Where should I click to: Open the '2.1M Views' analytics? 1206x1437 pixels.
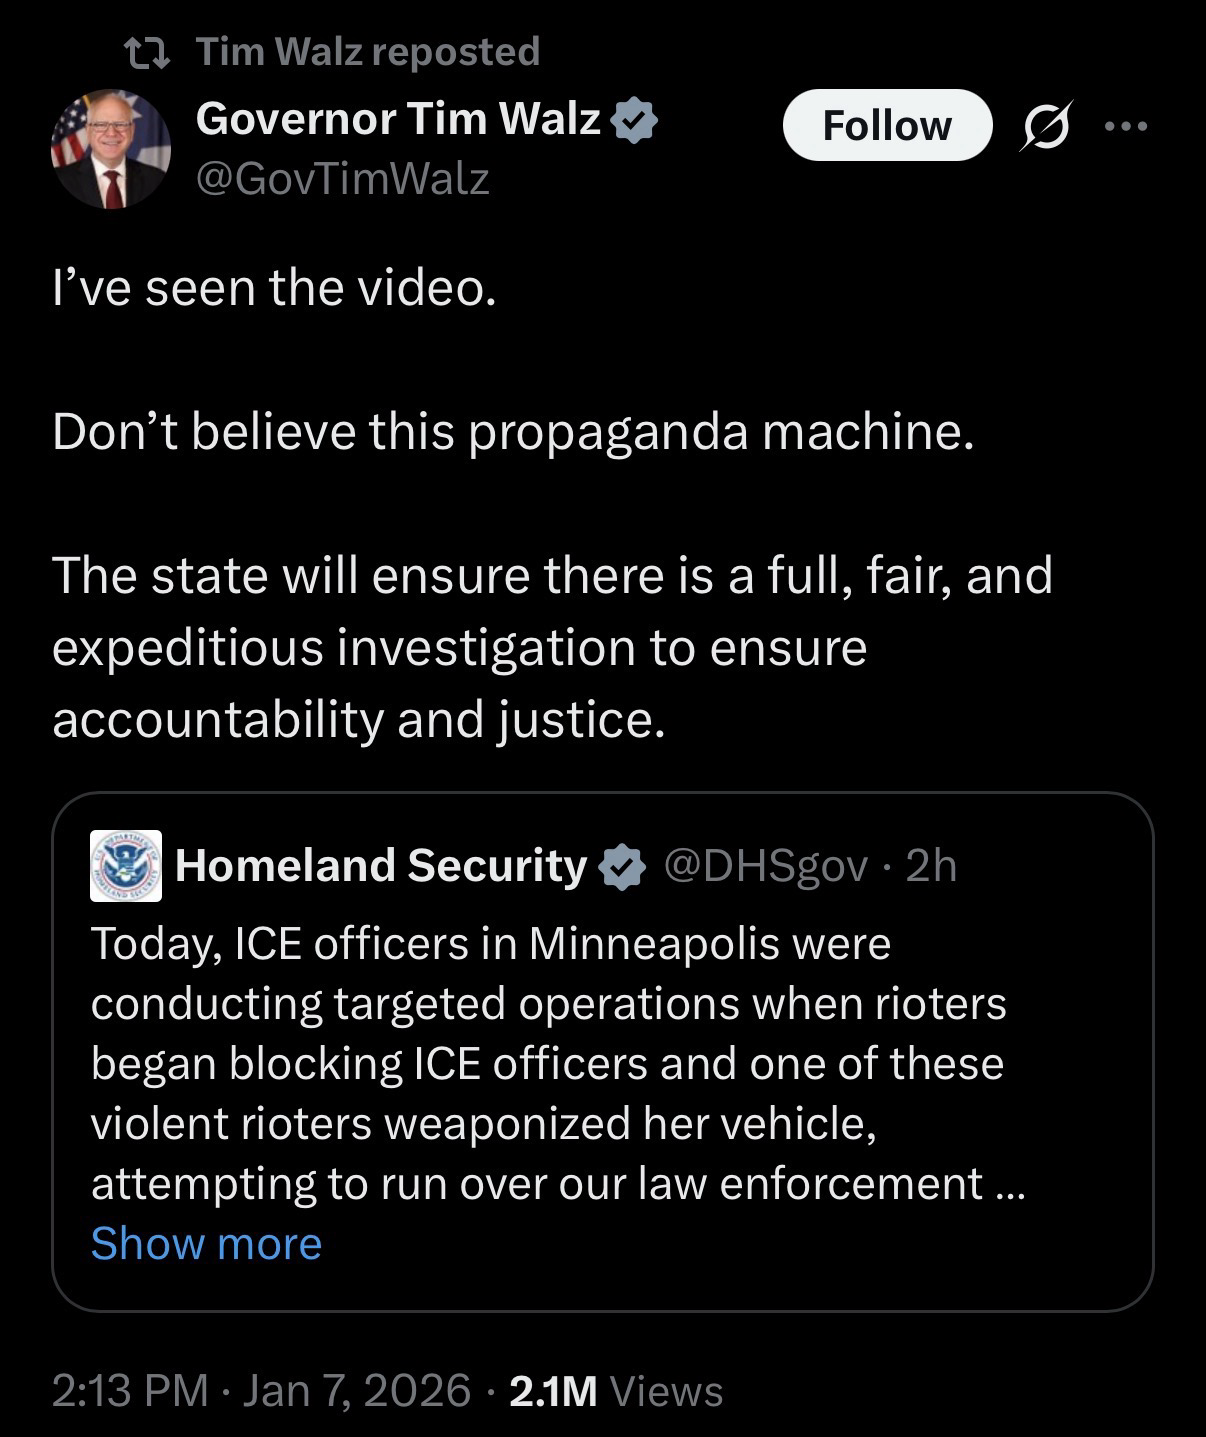616,1390
